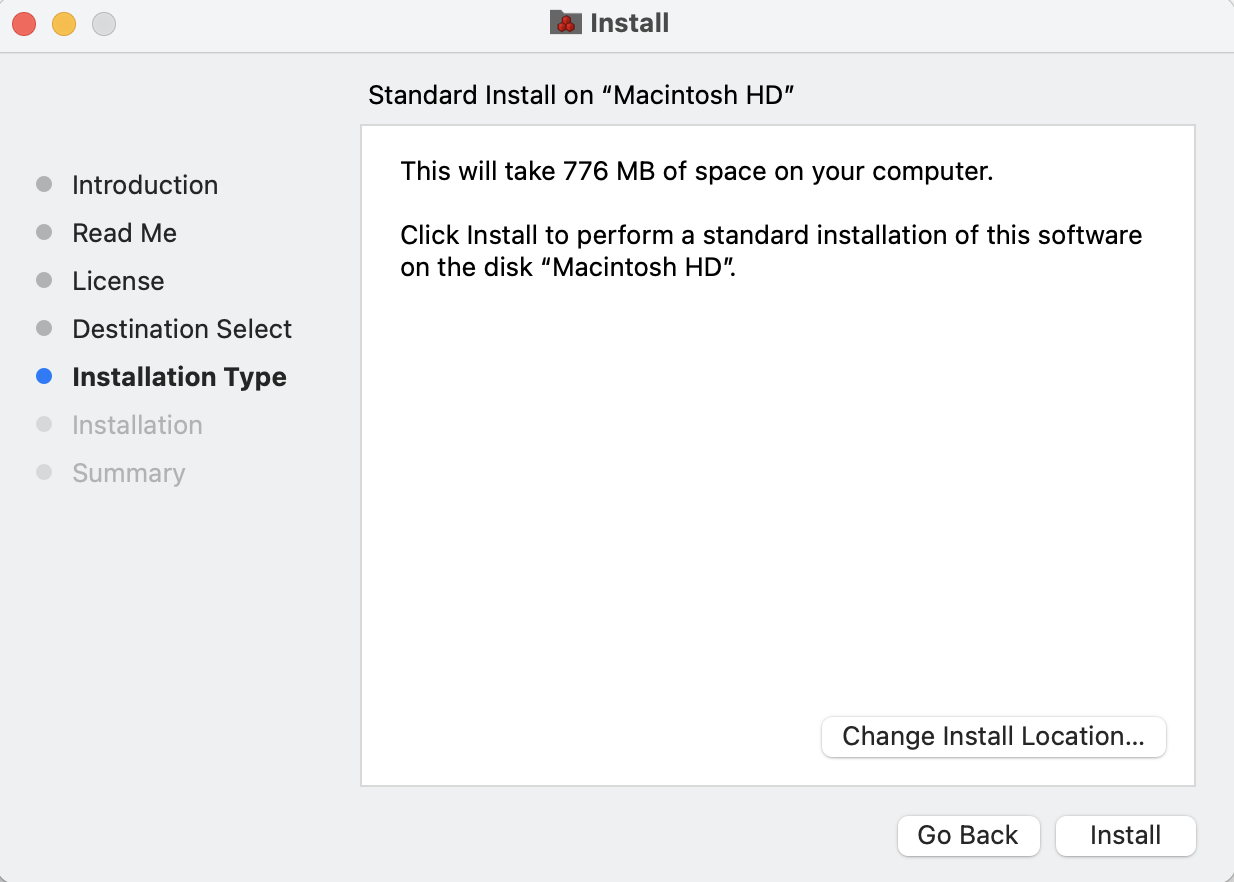Select the License step label text
The width and height of the screenshot is (1234, 882).
pos(118,281)
